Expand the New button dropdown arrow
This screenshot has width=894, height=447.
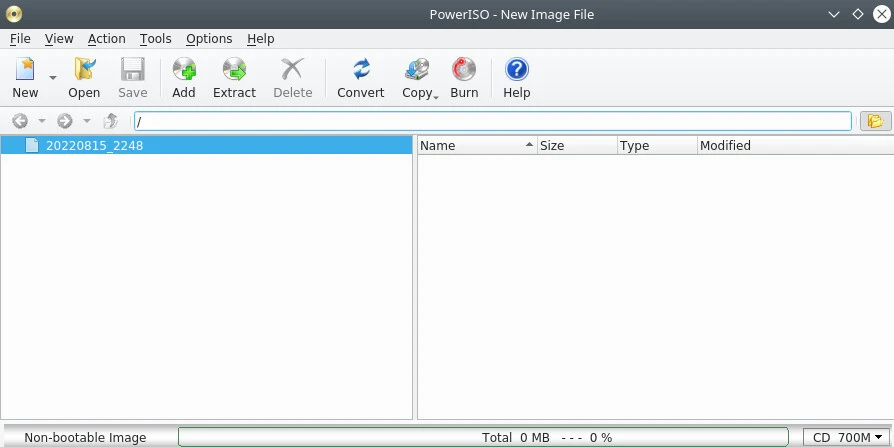[53, 78]
